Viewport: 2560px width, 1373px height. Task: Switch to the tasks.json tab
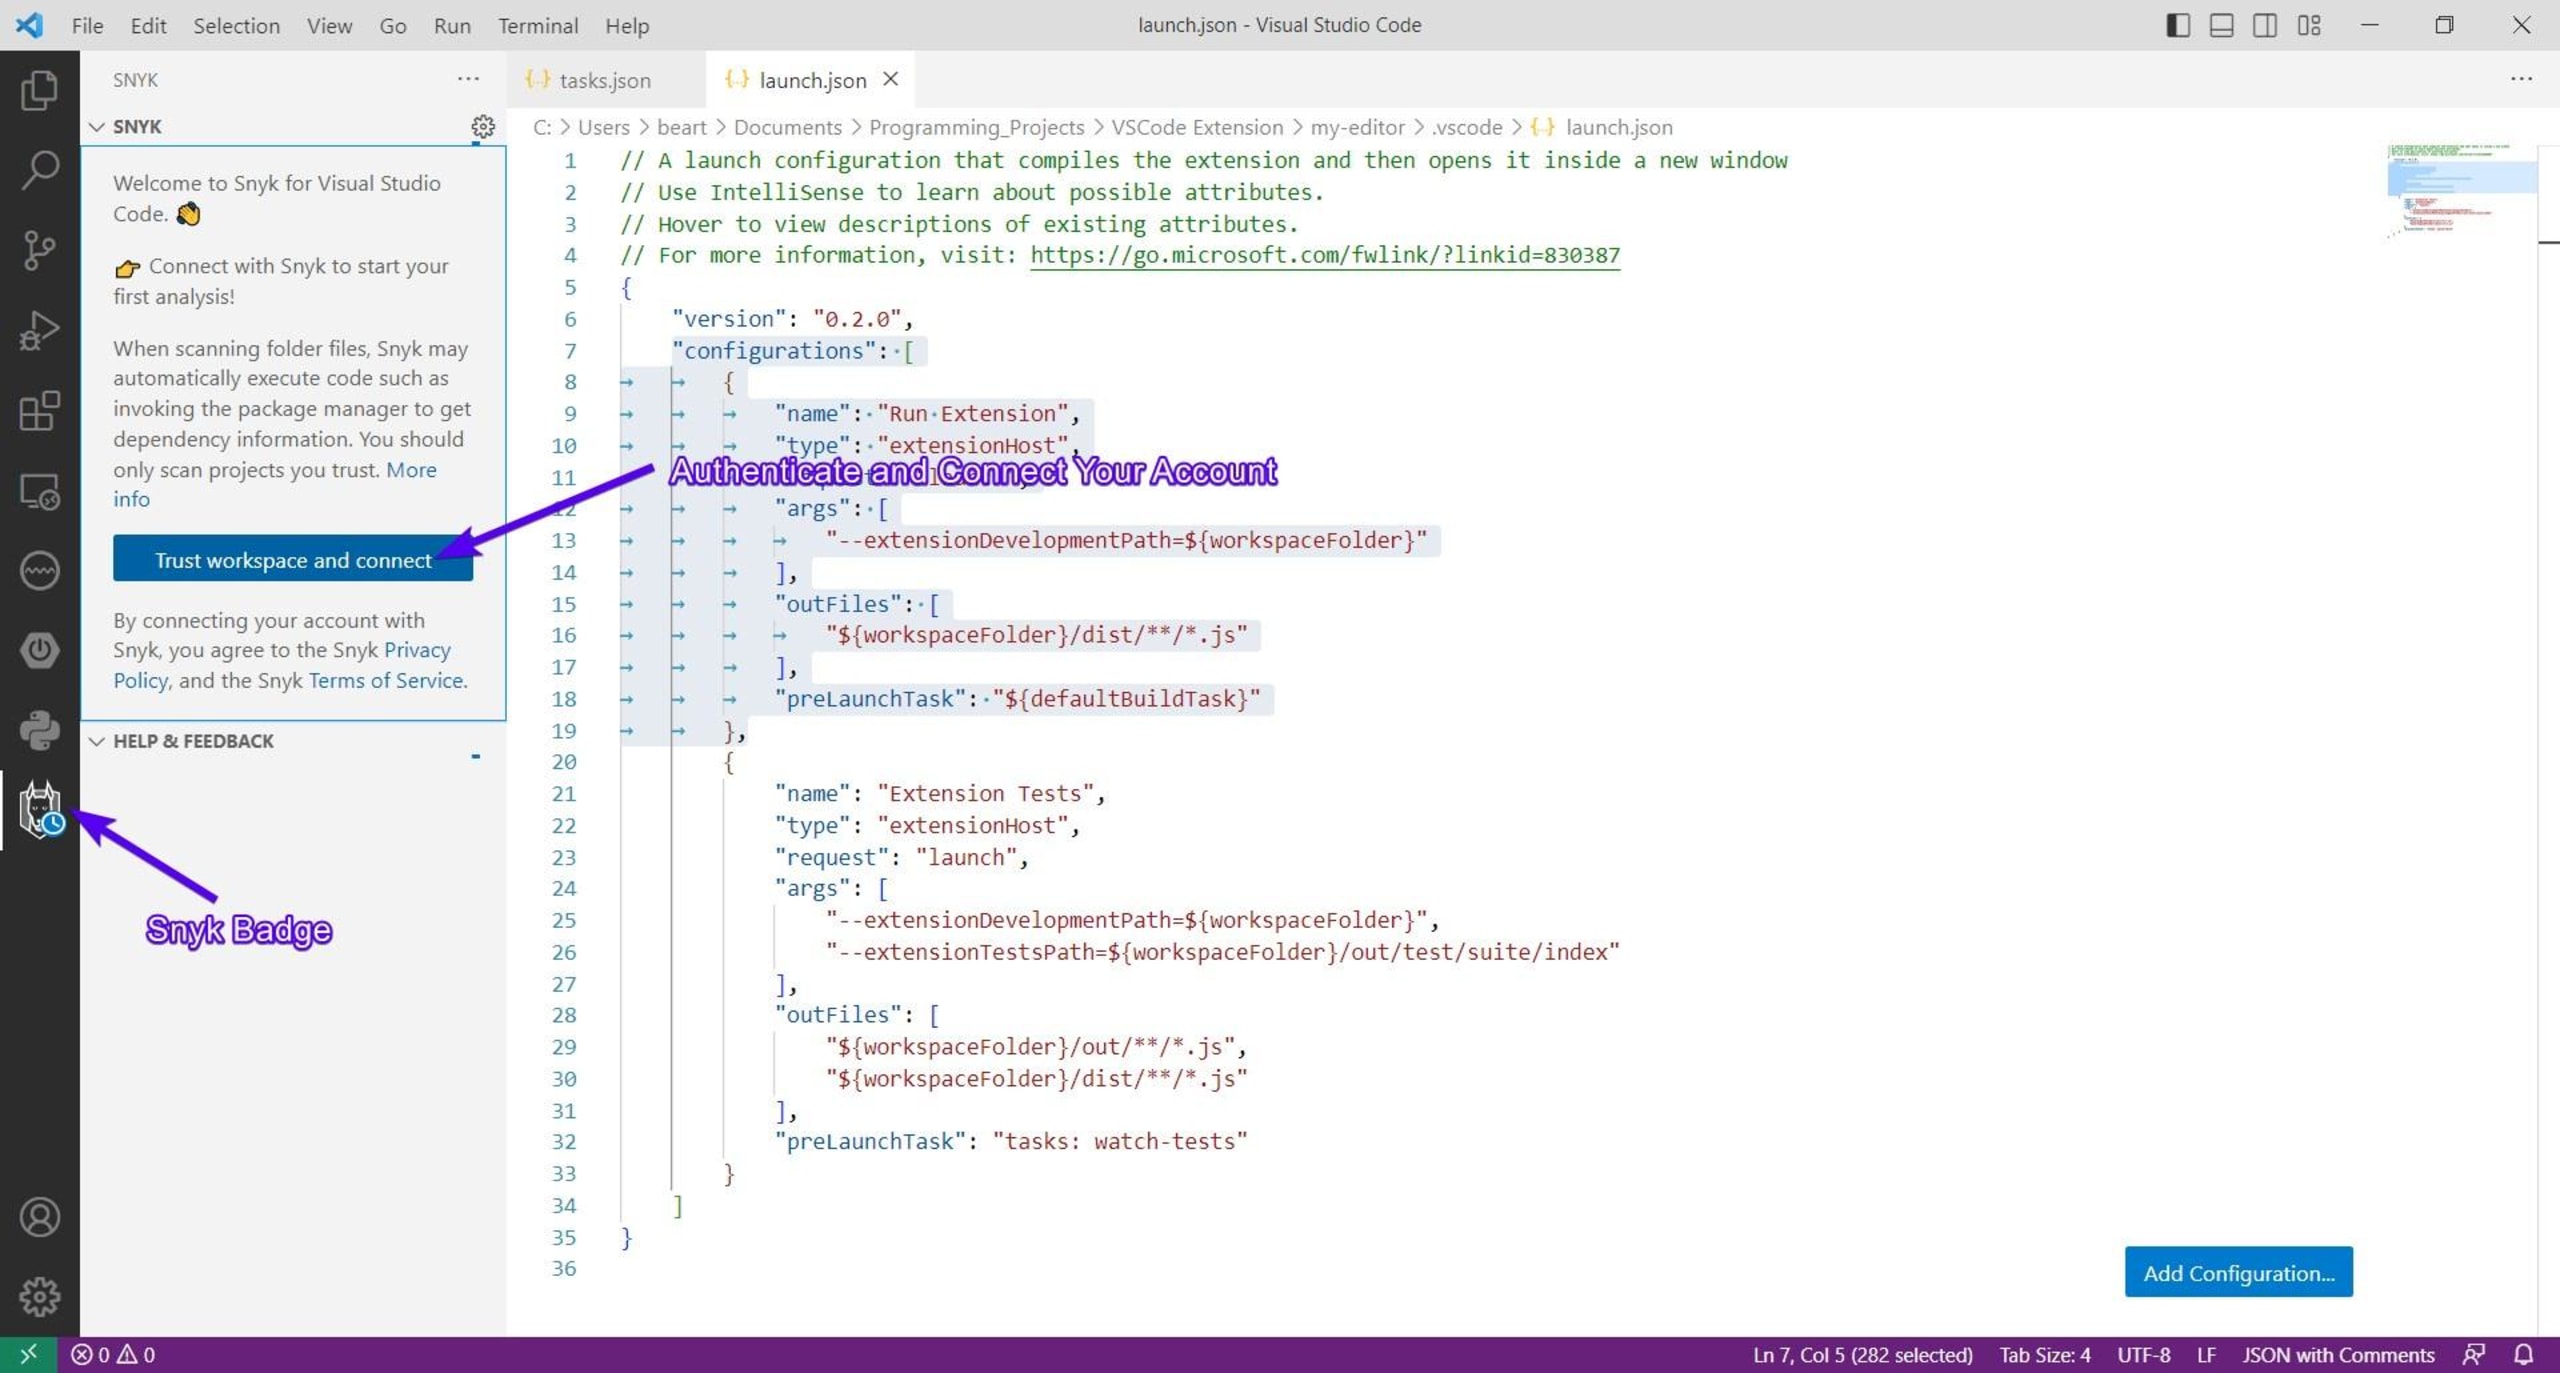[x=604, y=80]
